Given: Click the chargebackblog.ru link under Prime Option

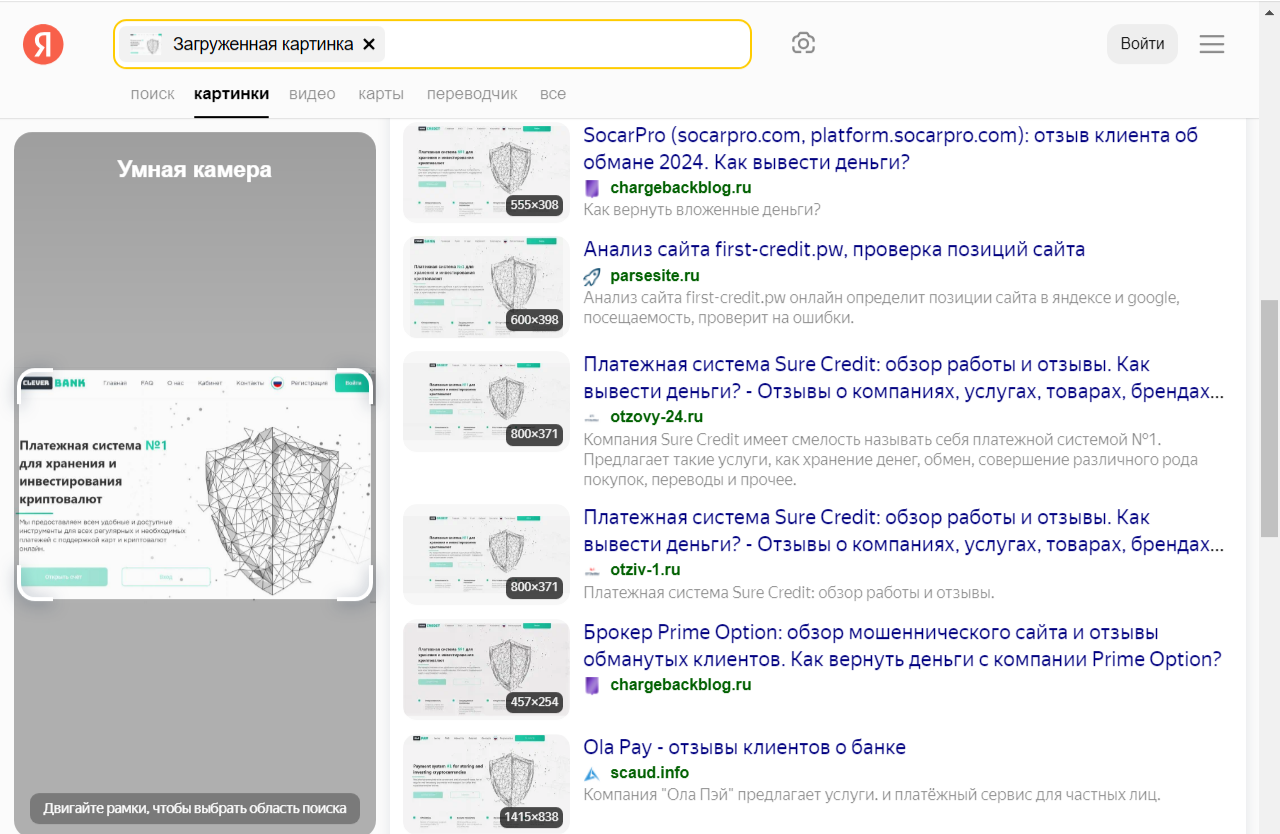Looking at the screenshot, I should (680, 685).
